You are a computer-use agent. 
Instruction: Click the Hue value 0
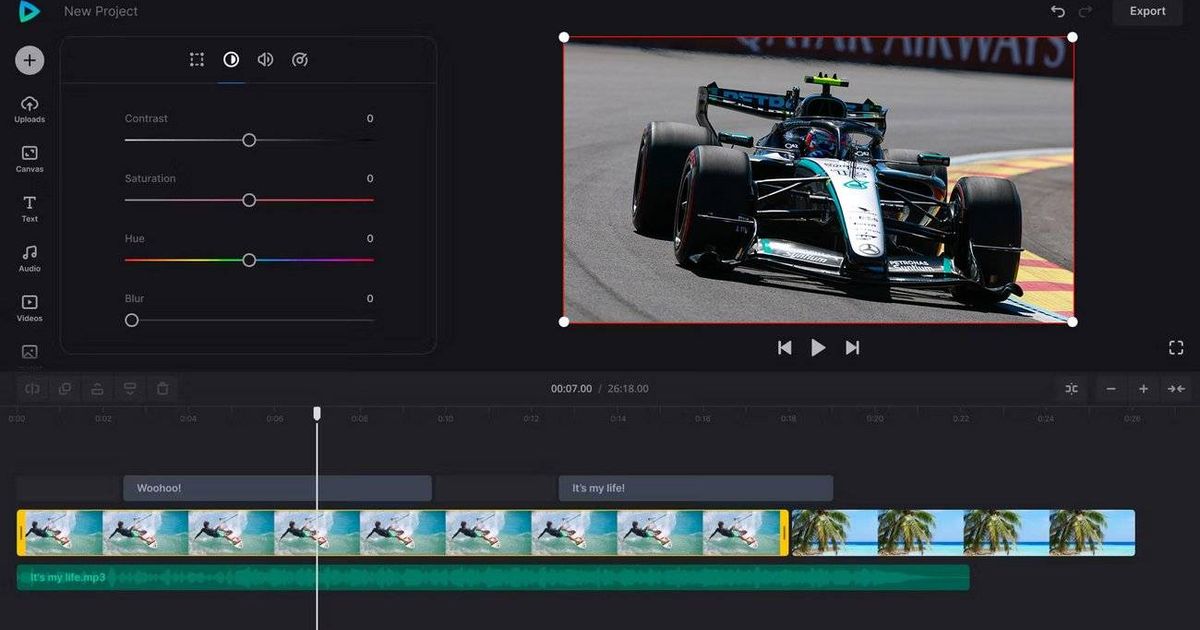(x=370, y=238)
